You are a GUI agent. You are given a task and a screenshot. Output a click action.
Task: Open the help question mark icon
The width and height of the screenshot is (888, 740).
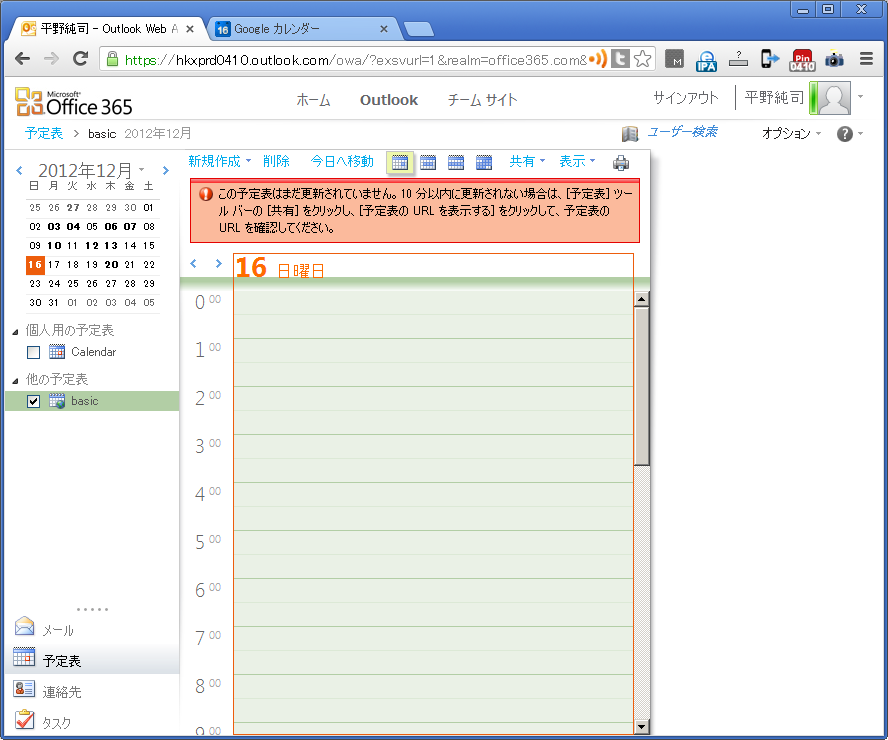845,134
